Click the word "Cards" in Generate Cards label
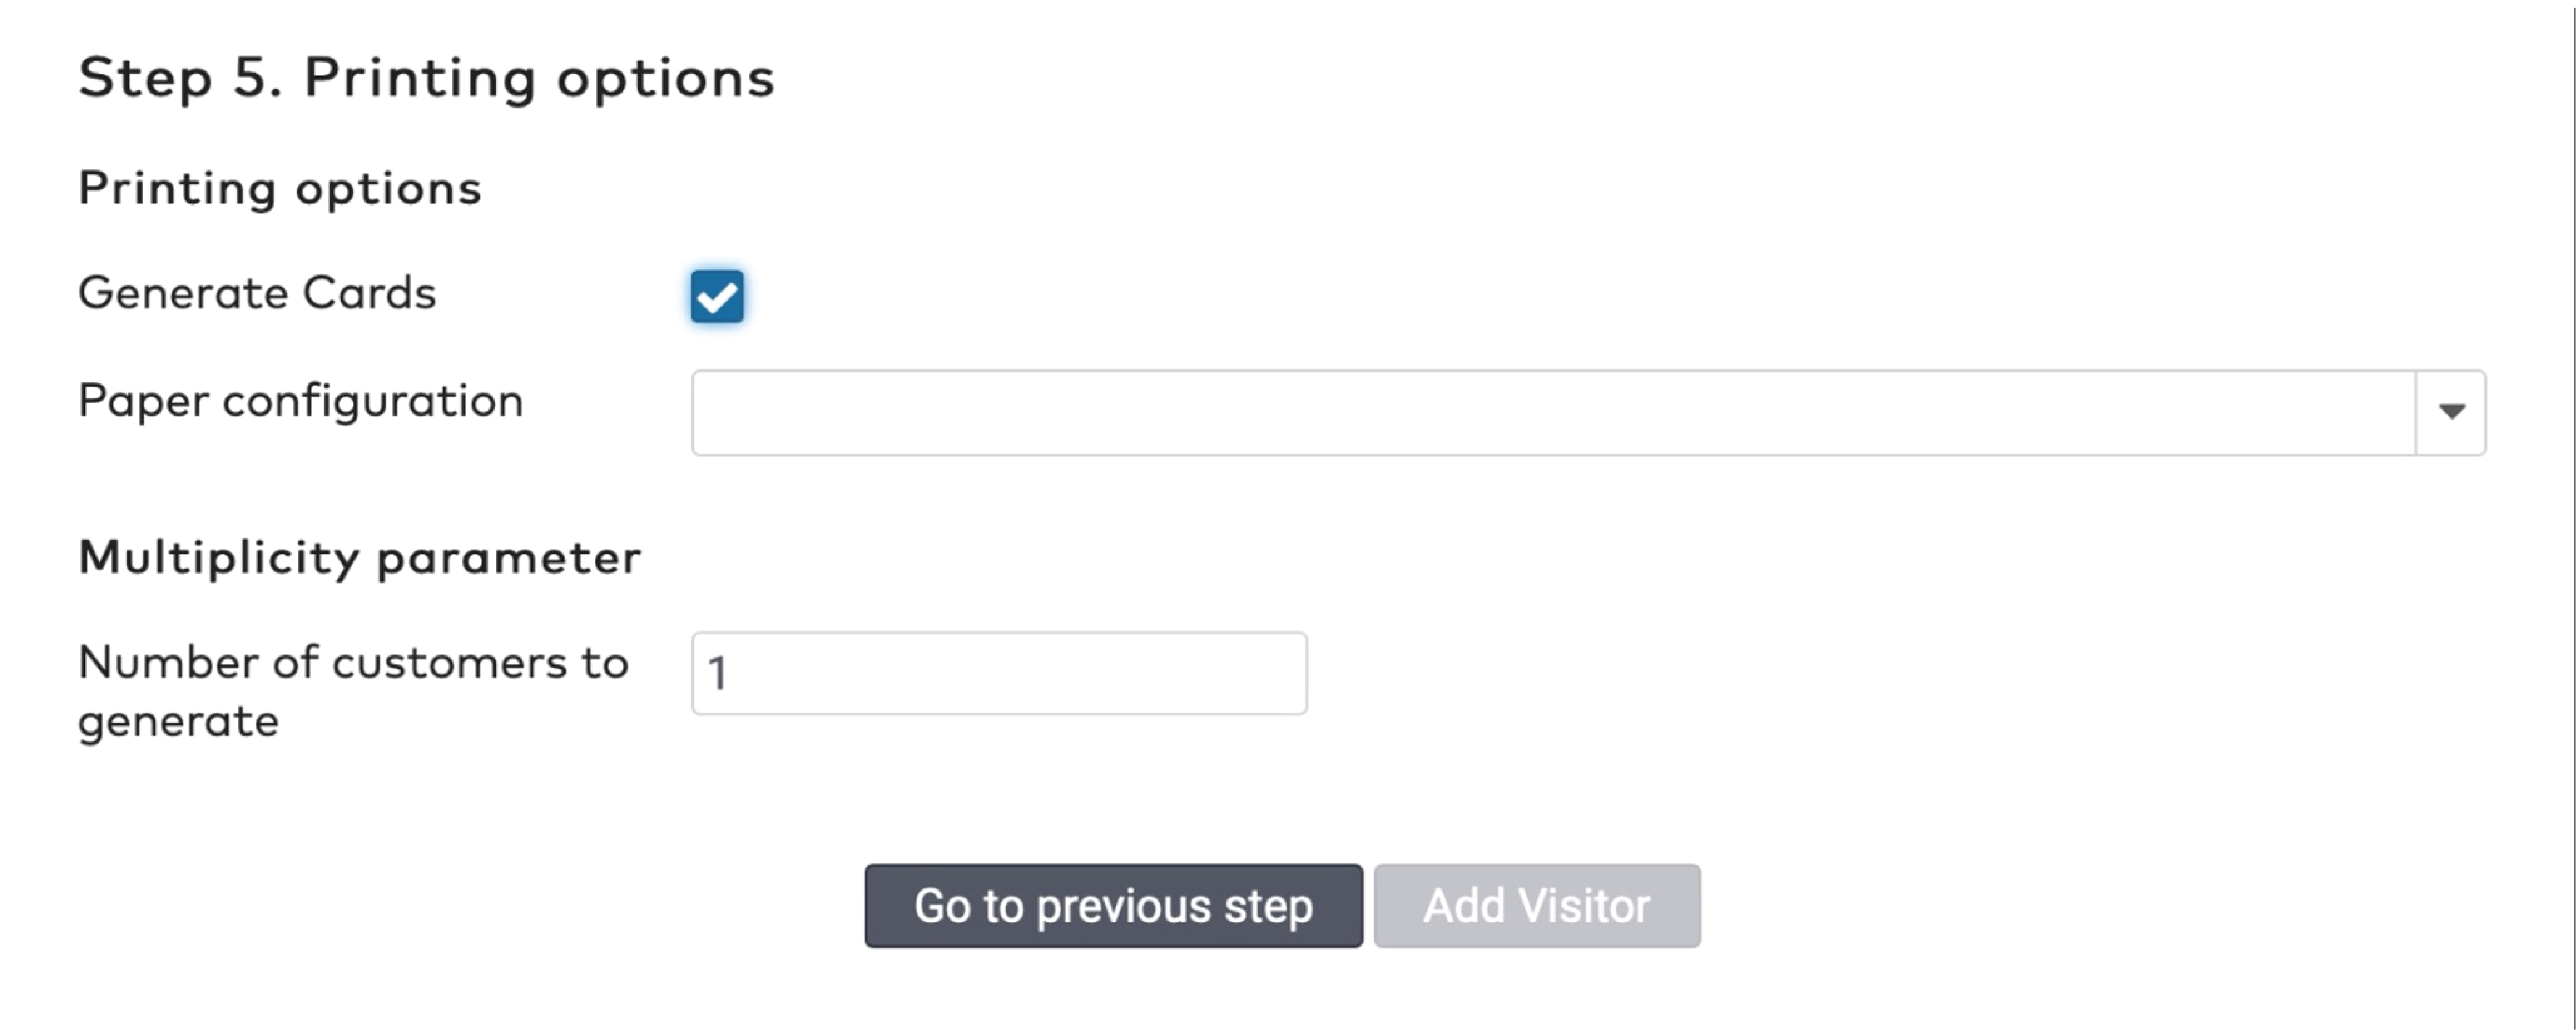This screenshot has height=1030, width=2576. [369, 293]
